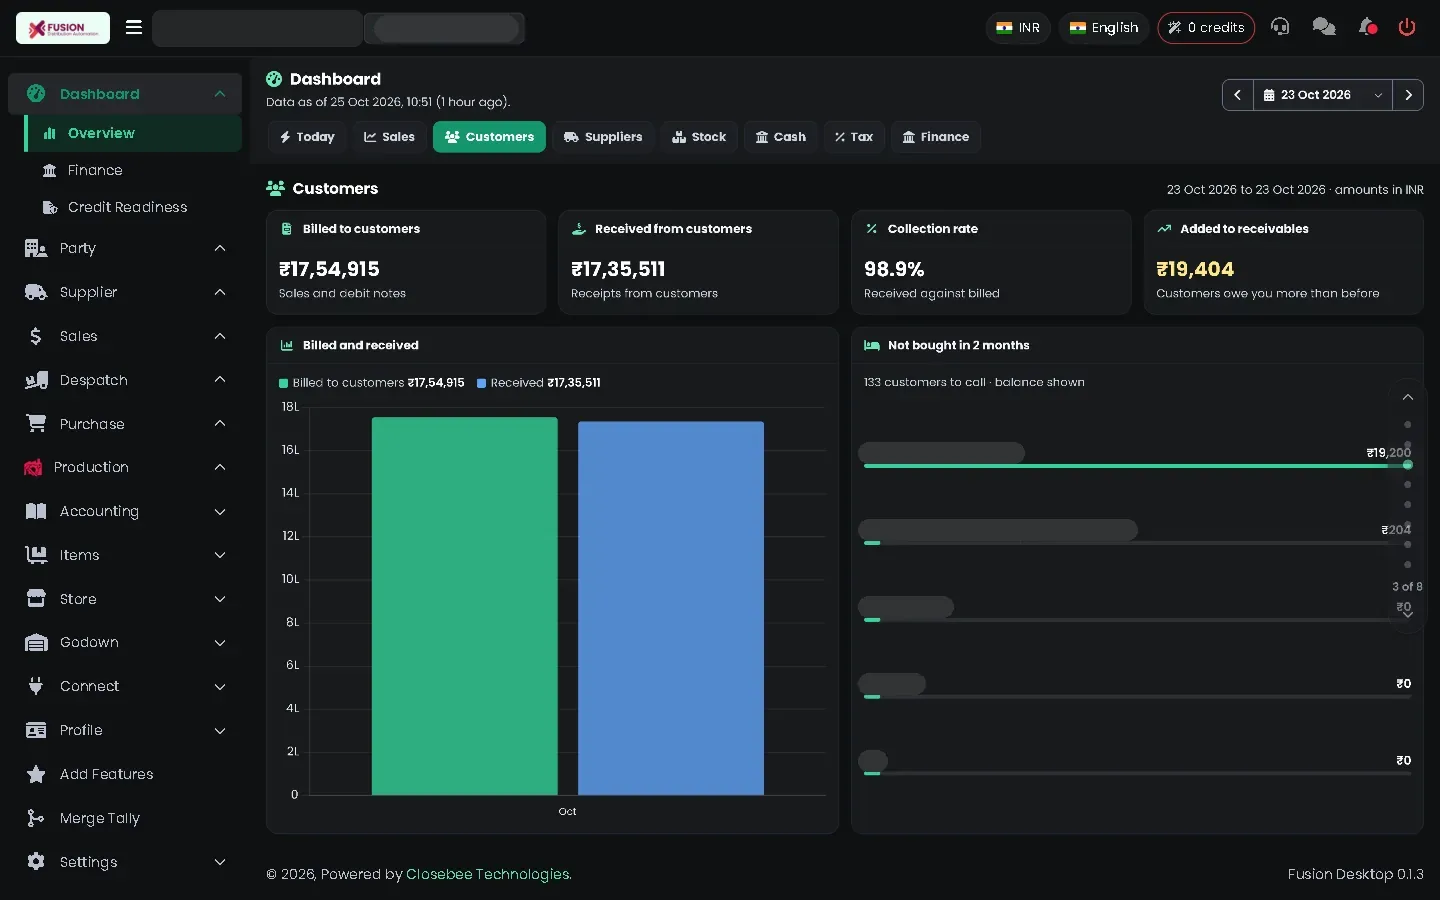Click the ₹19,200 customer balance row
The height and width of the screenshot is (900, 1440).
pyautogui.click(x=1137, y=453)
